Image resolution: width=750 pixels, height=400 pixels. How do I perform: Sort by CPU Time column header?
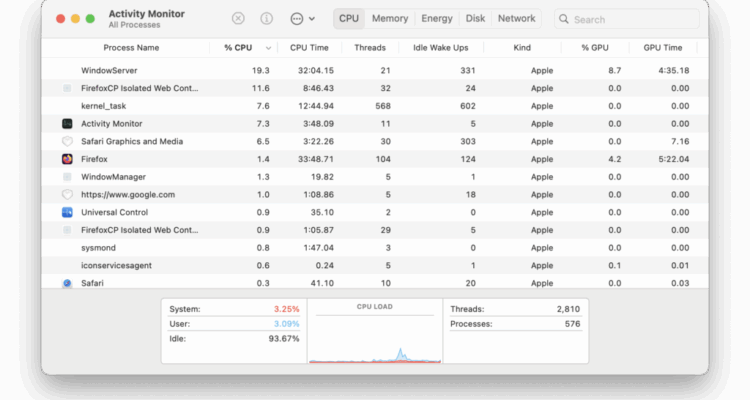309,48
